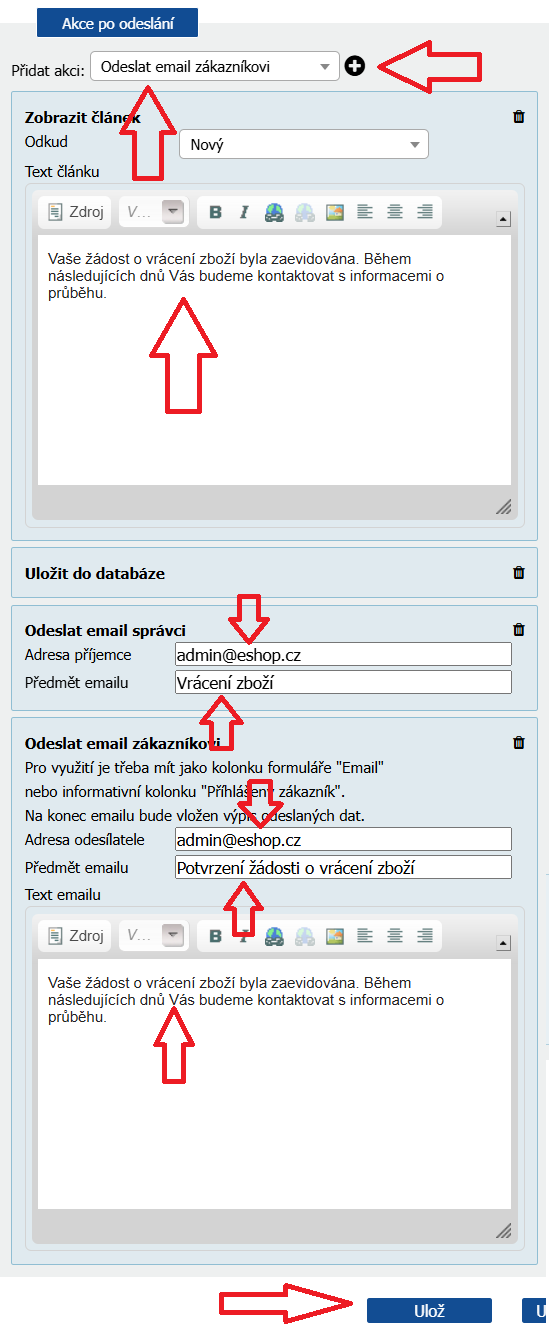Screen dimensions: 550x1331
Task: Collapse toolbar of Text článku editor
Action: tap(503, 220)
